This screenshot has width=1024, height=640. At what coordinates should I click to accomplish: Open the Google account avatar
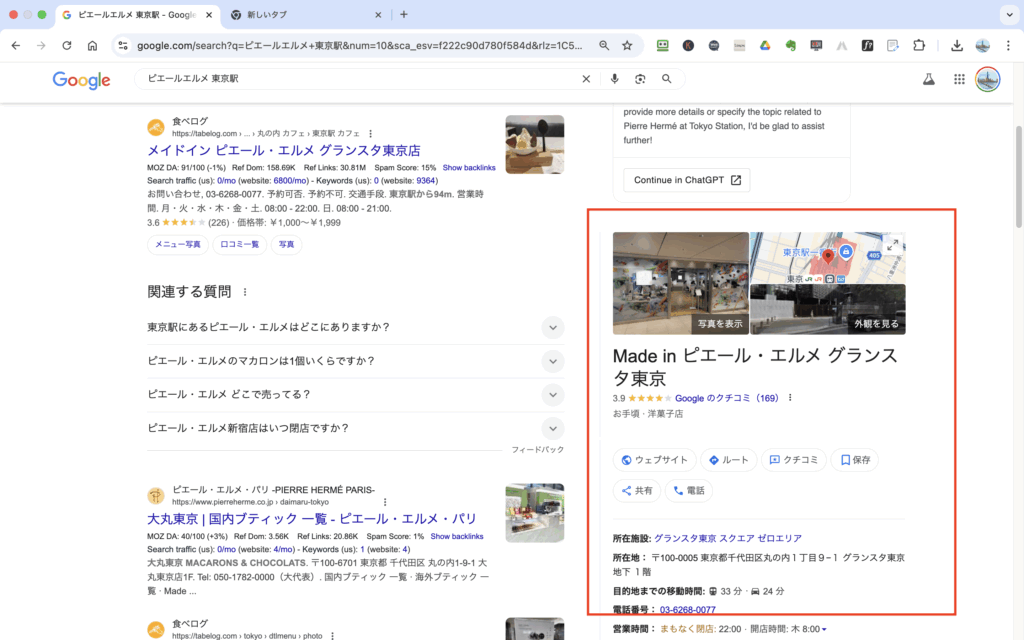pos(987,80)
